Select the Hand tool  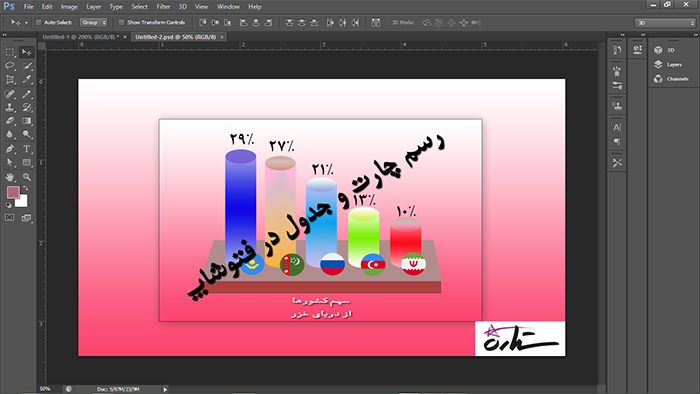click(9, 177)
